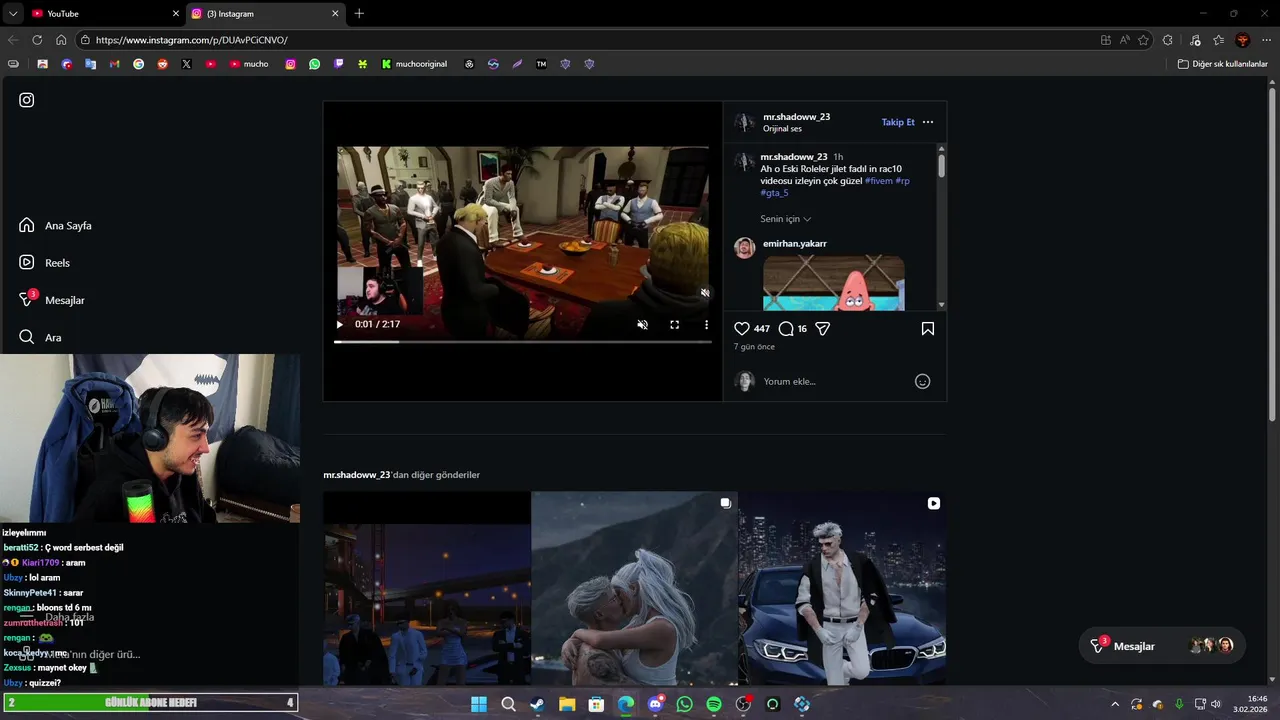The height and width of the screenshot is (720, 1280).
Task: Open the #gta_5 hashtag link
Action: tap(775, 193)
